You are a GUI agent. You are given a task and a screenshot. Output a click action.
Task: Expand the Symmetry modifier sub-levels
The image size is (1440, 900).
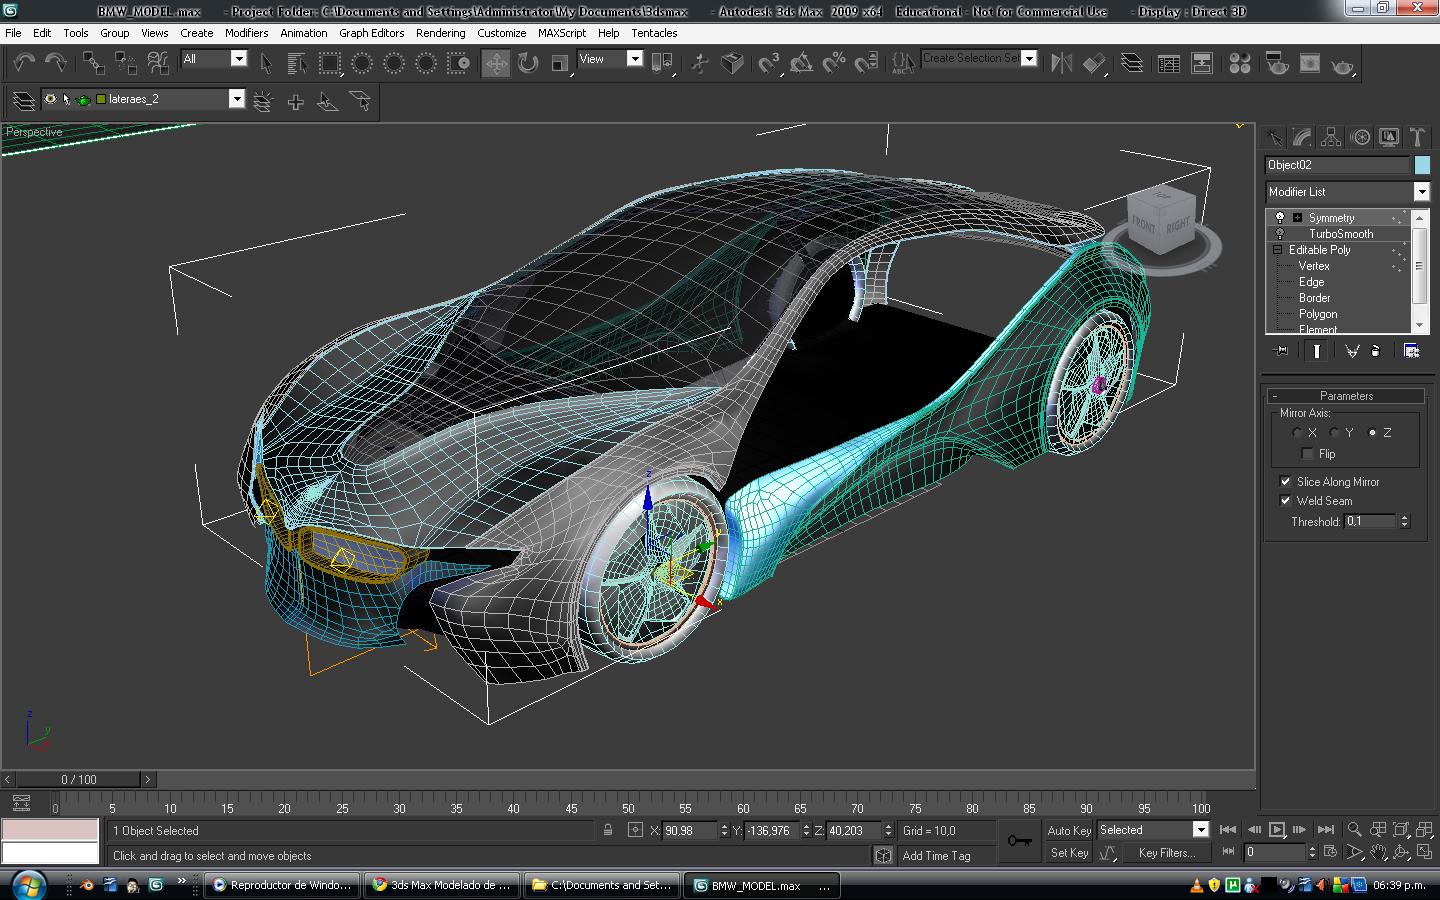pyautogui.click(x=1297, y=218)
